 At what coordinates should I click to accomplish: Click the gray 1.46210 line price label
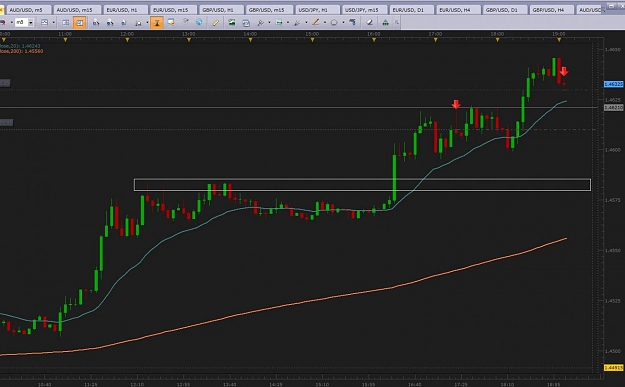[x=614, y=108]
